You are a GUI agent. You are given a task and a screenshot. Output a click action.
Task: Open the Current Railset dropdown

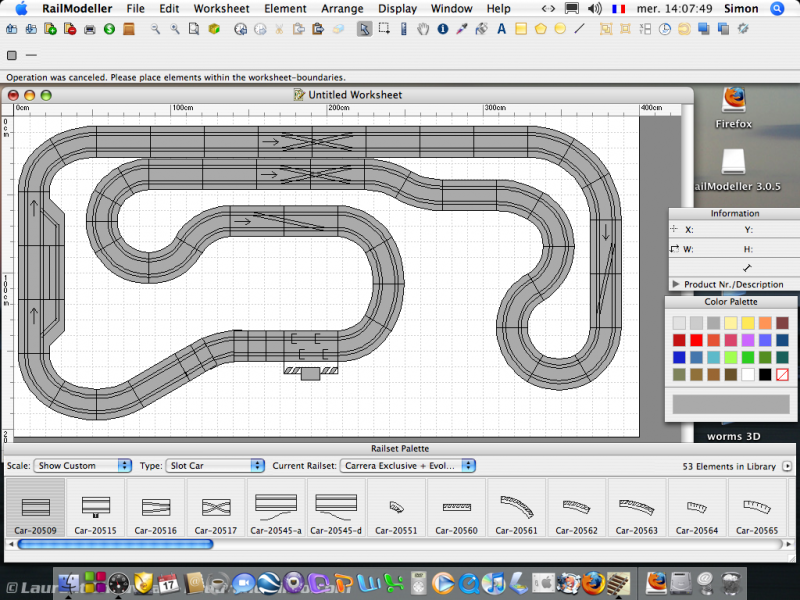click(x=407, y=466)
